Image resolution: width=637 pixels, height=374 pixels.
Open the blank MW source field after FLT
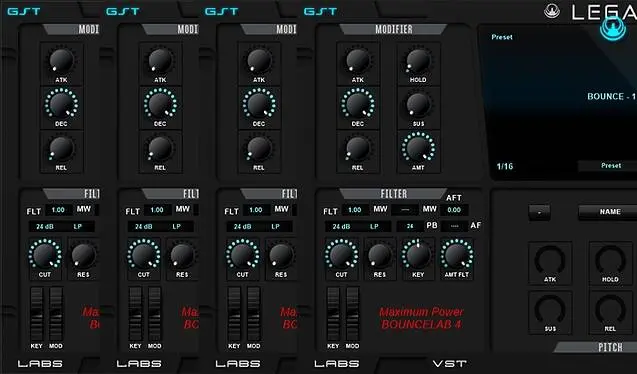pos(405,210)
